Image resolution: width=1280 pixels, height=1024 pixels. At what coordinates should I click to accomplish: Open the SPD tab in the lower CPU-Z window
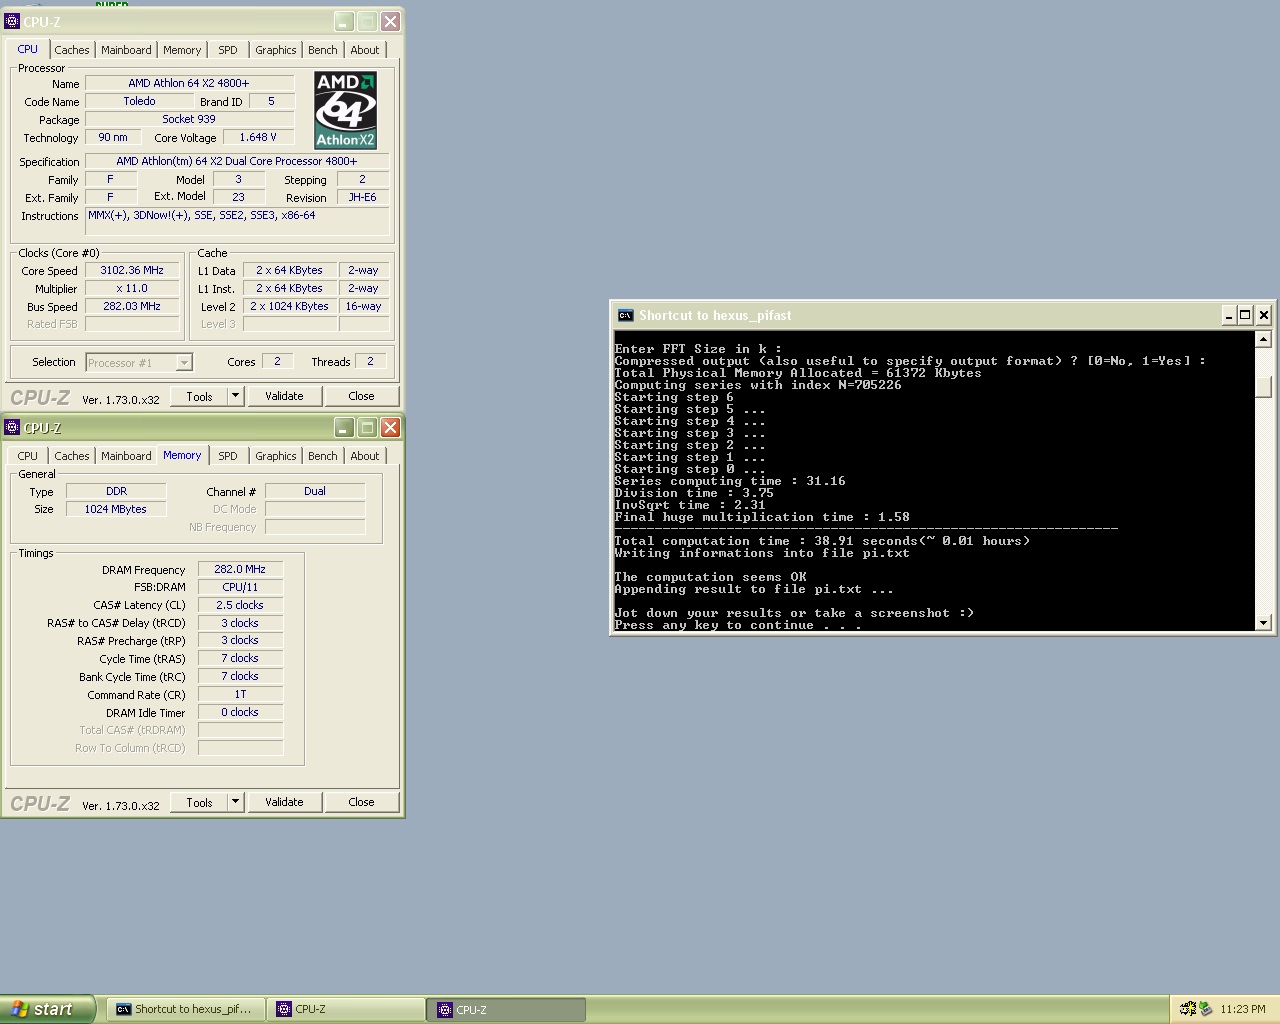[x=228, y=456]
